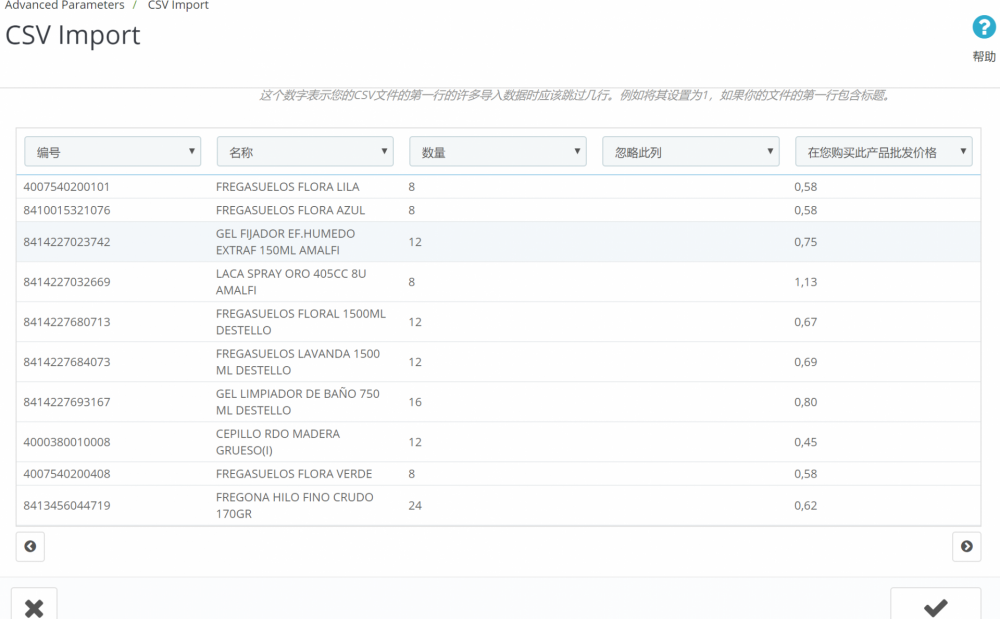Click LACA SPRAY ORO 405CC name
The width and height of the screenshot is (1000, 619).
(291, 282)
